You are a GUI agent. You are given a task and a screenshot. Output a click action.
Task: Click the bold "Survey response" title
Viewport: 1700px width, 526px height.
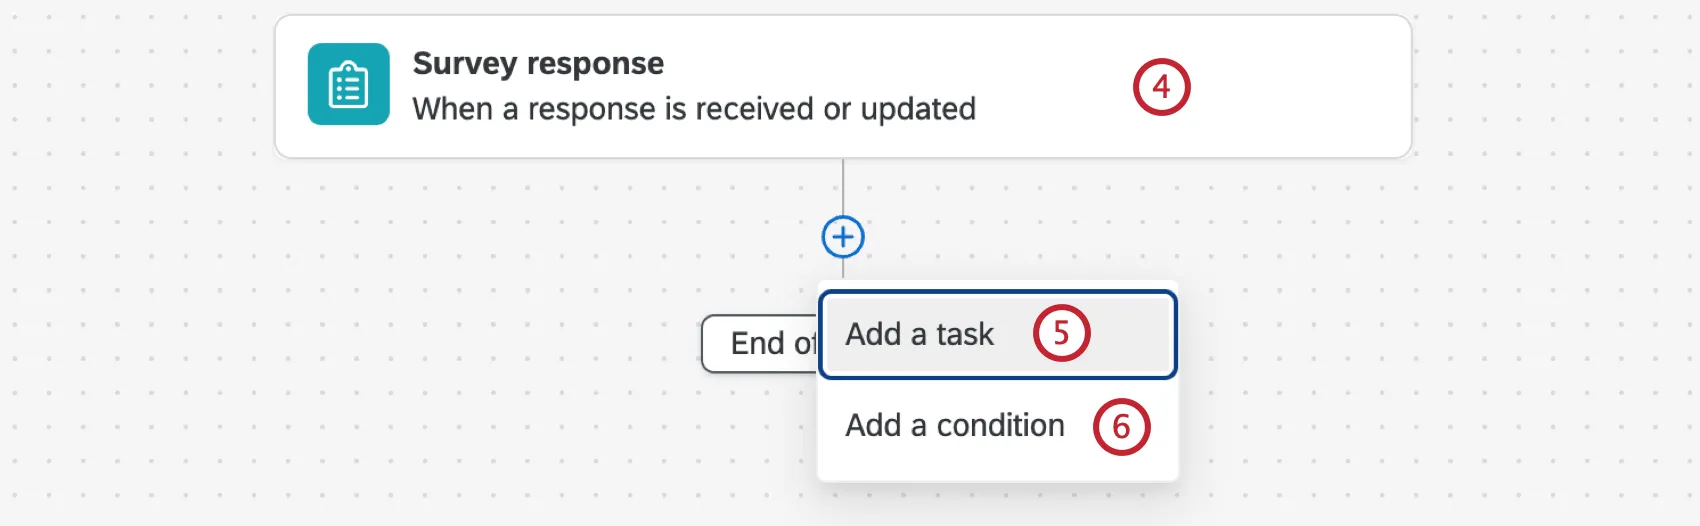coord(538,63)
